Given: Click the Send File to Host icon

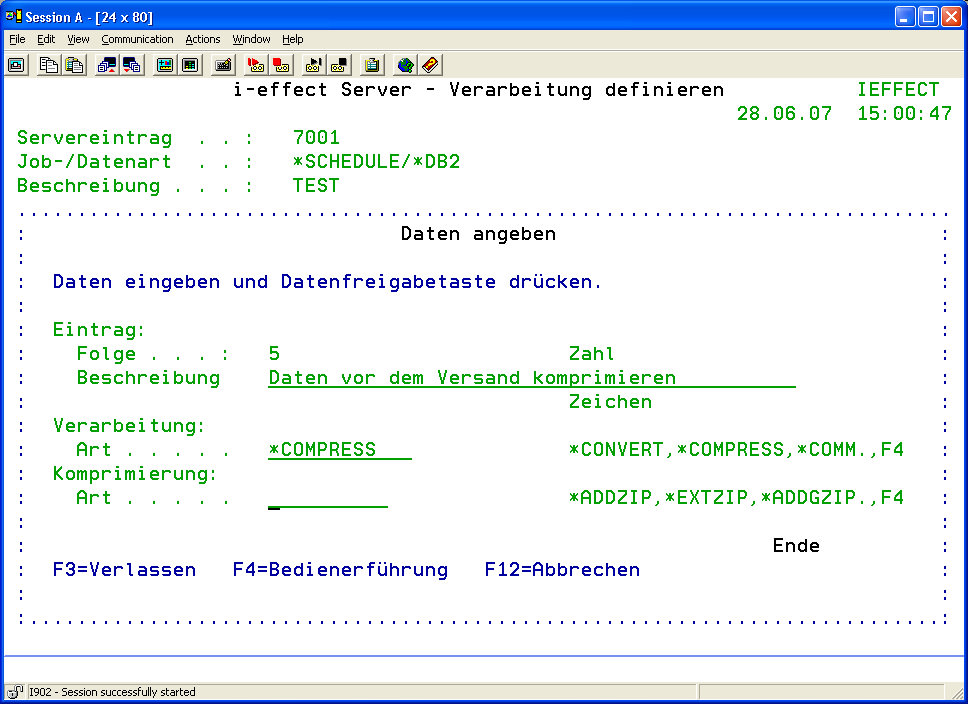Looking at the screenshot, I should point(106,65).
